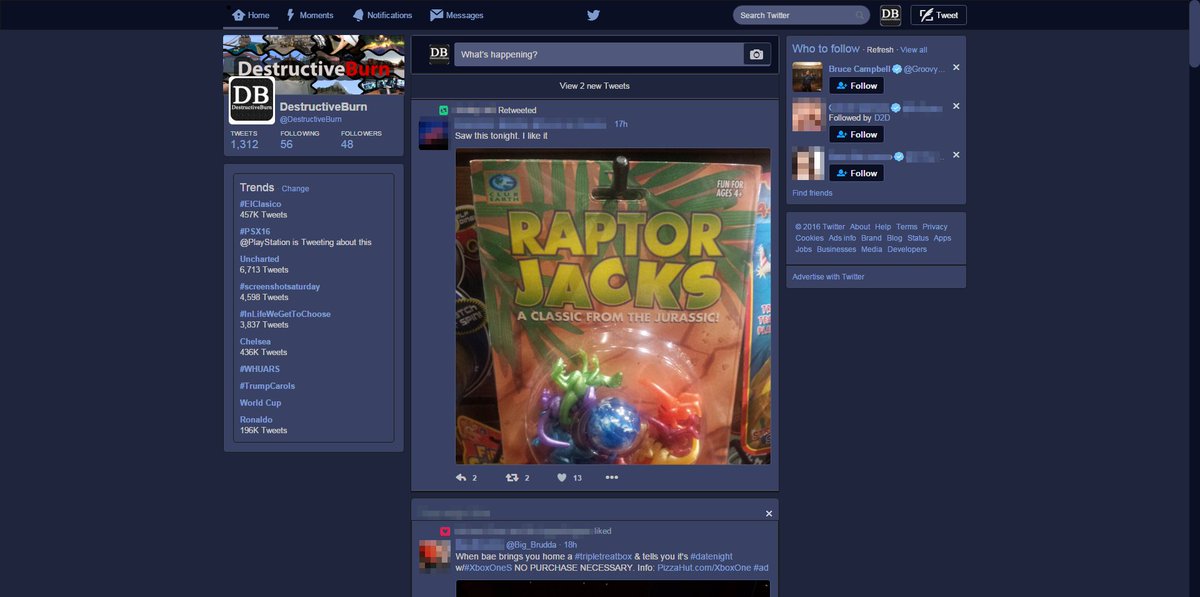Dismiss the third suggested account

tap(956, 155)
